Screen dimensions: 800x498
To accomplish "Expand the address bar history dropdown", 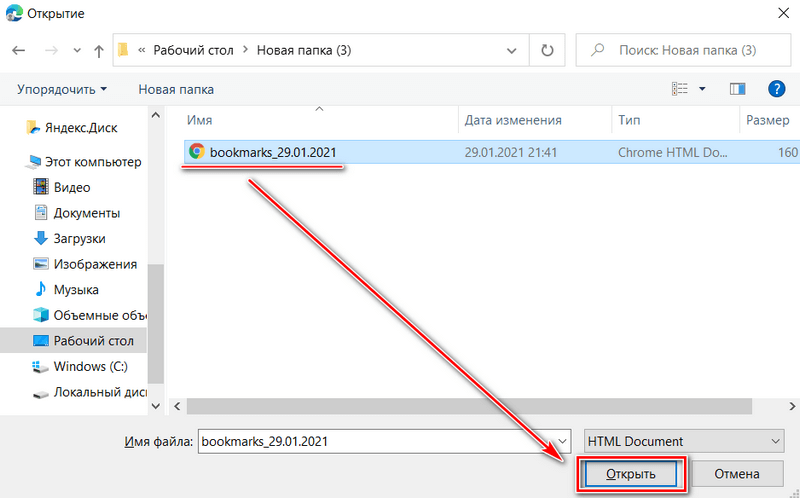I will click(x=511, y=51).
